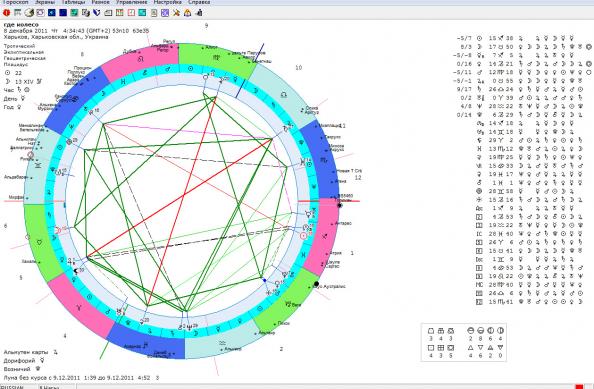Select the Экраны menu item

[45, 2]
